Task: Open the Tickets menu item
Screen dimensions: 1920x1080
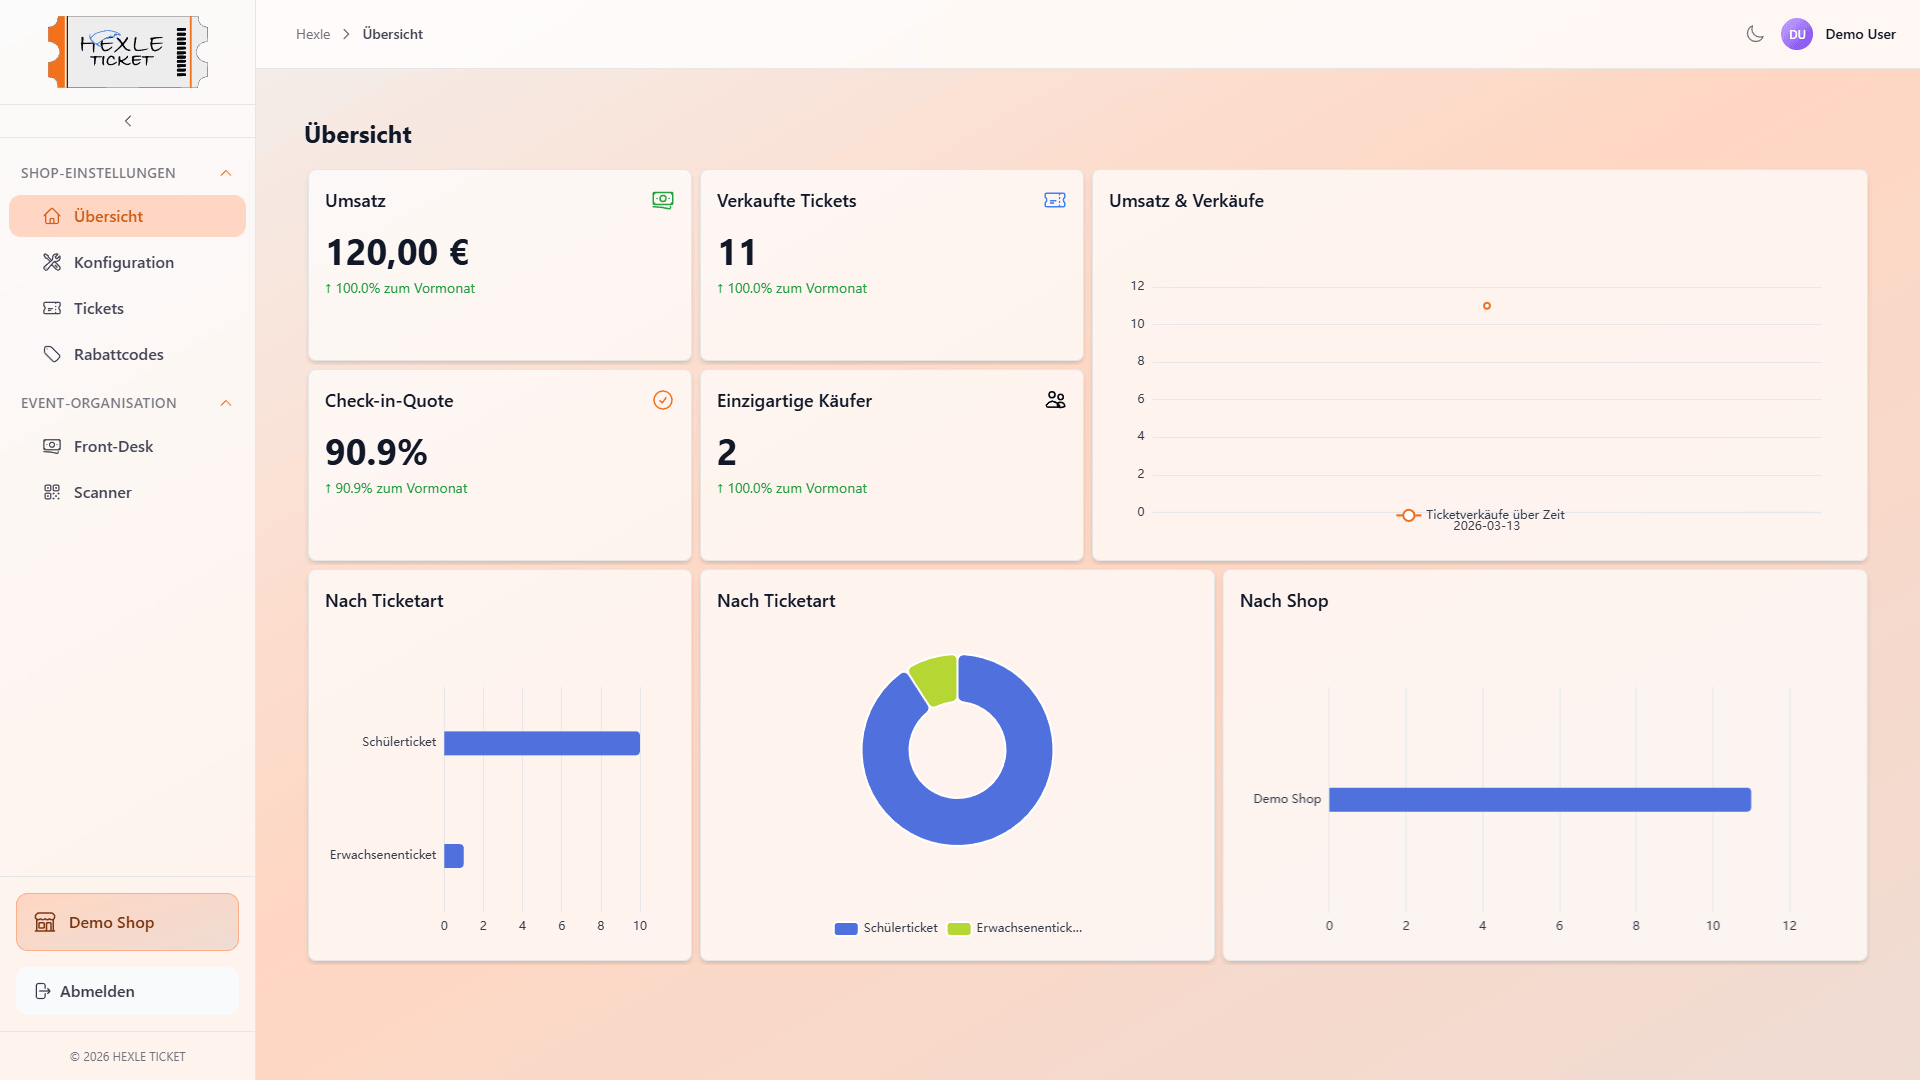Action: click(x=98, y=308)
